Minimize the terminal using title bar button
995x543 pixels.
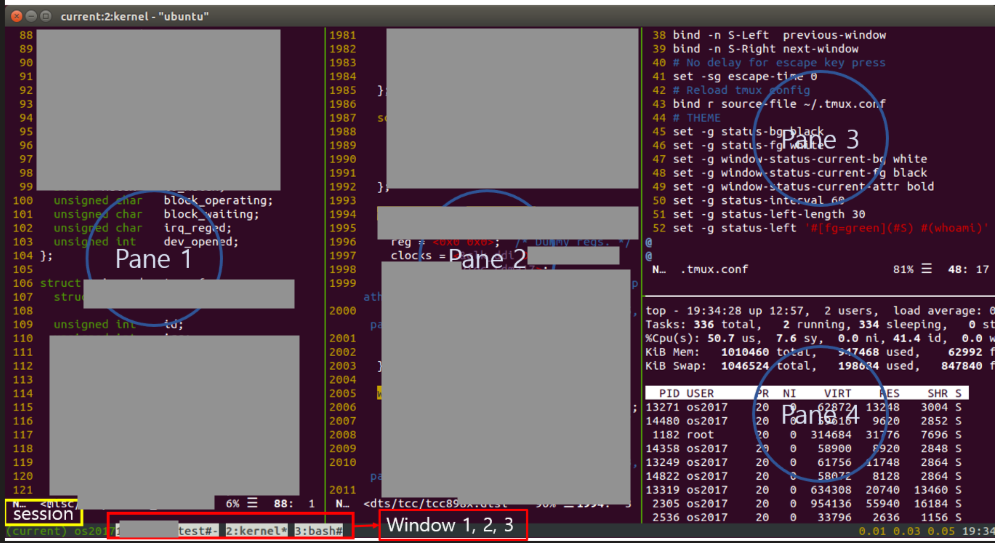point(32,16)
